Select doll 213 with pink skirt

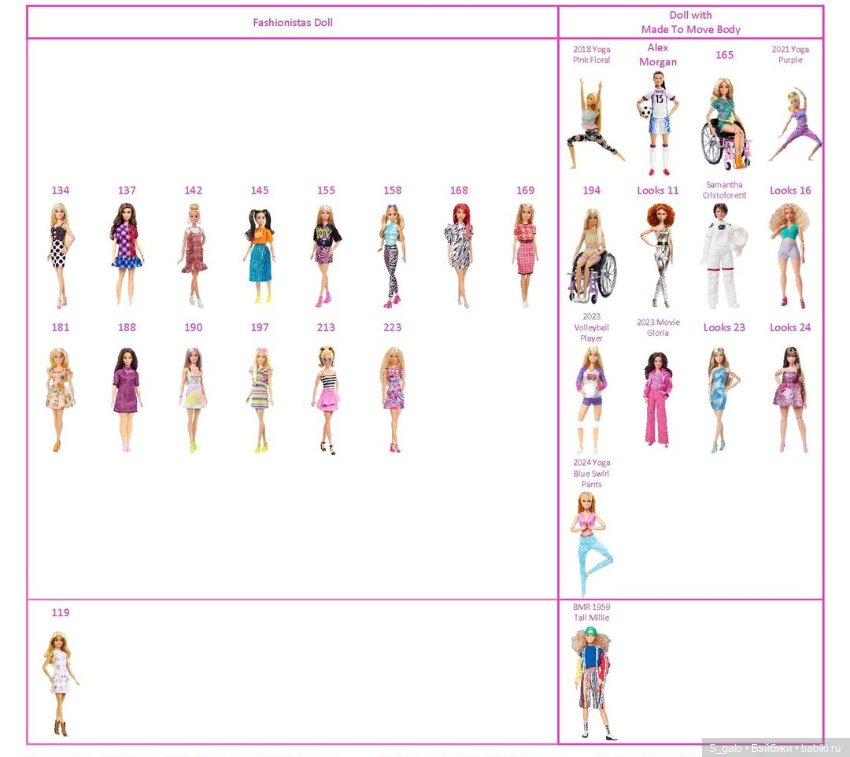tap(326, 398)
